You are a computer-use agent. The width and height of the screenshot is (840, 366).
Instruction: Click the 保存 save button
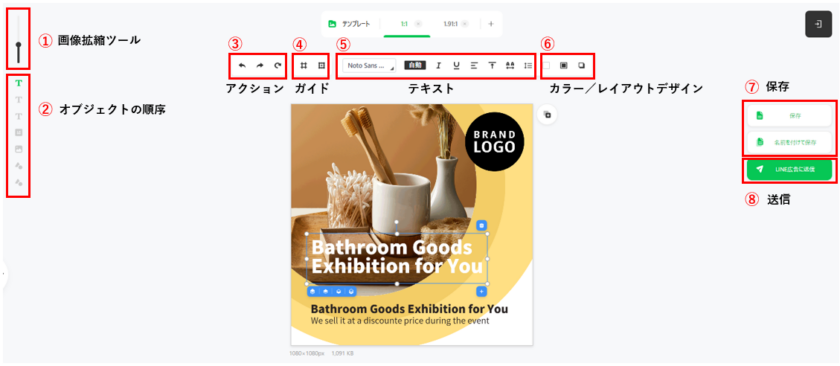tap(790, 115)
